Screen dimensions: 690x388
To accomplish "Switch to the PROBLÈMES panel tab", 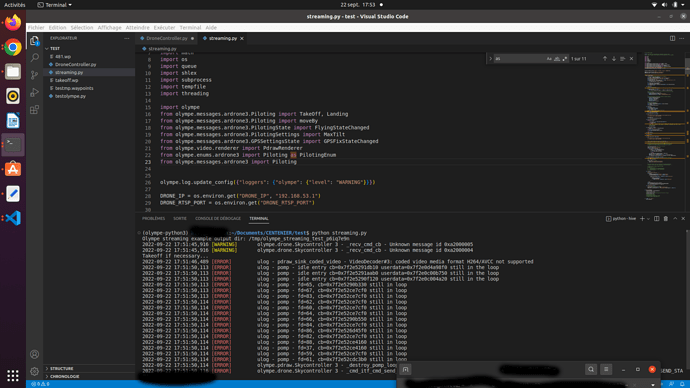I will [154, 219].
